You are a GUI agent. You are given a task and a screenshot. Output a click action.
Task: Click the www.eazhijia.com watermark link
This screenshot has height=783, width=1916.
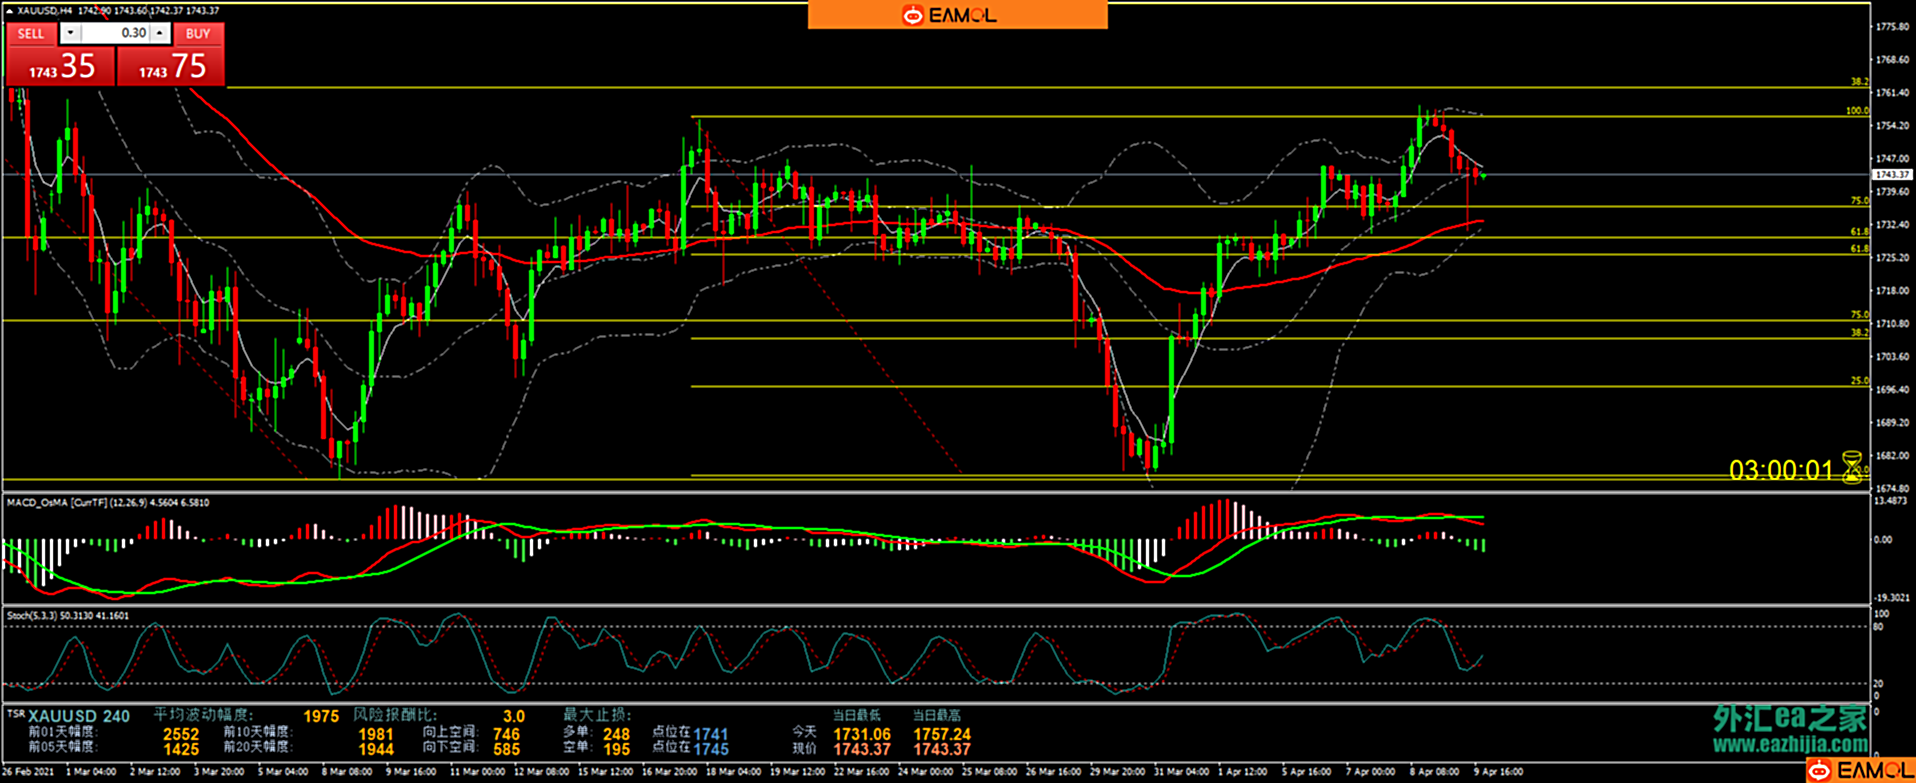[1790, 745]
